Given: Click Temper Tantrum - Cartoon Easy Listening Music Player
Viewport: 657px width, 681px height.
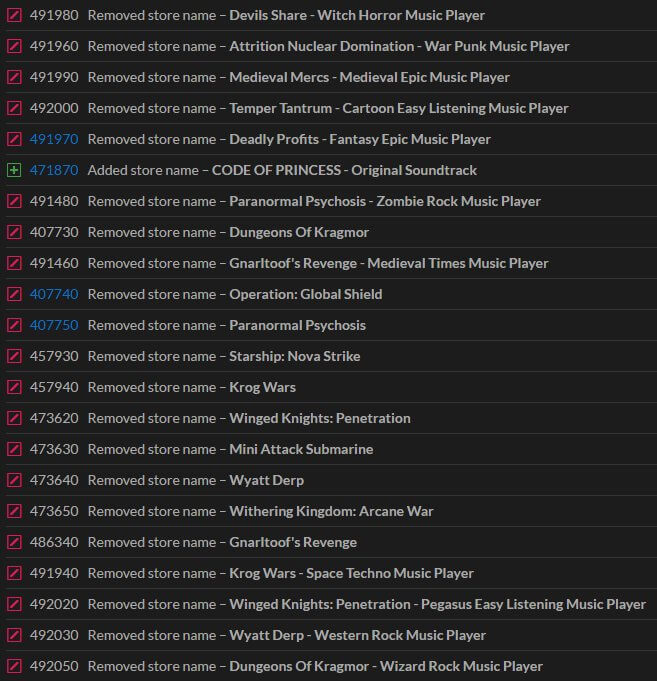Looking at the screenshot, I should pyautogui.click(x=398, y=109).
